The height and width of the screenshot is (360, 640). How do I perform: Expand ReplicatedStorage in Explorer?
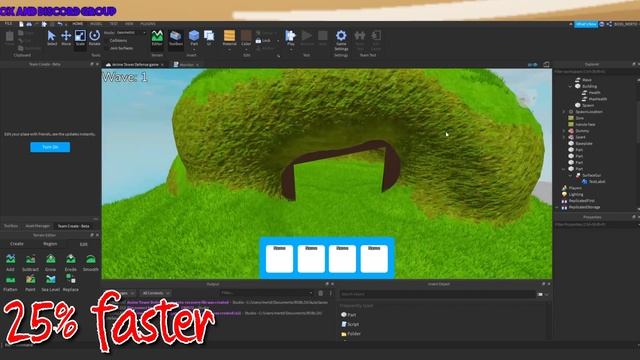(x=558, y=207)
